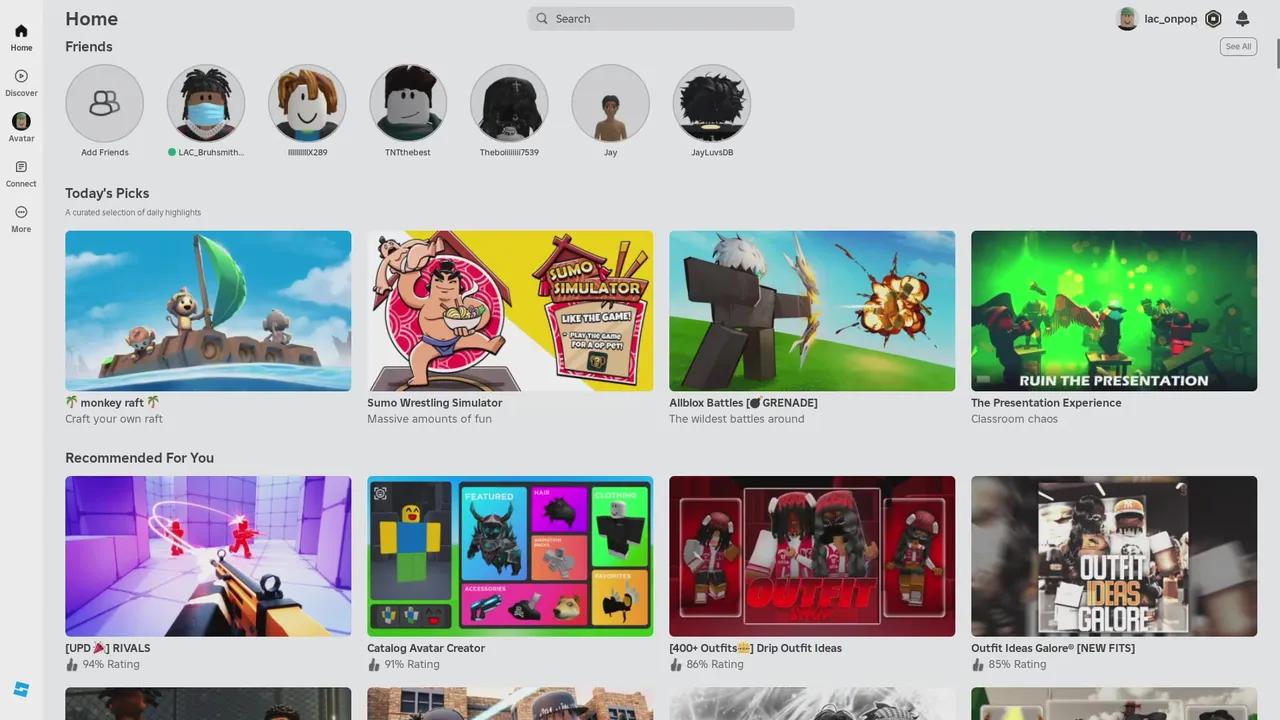Open the notifications bell
Screen dimensions: 1280x720
point(1242,19)
